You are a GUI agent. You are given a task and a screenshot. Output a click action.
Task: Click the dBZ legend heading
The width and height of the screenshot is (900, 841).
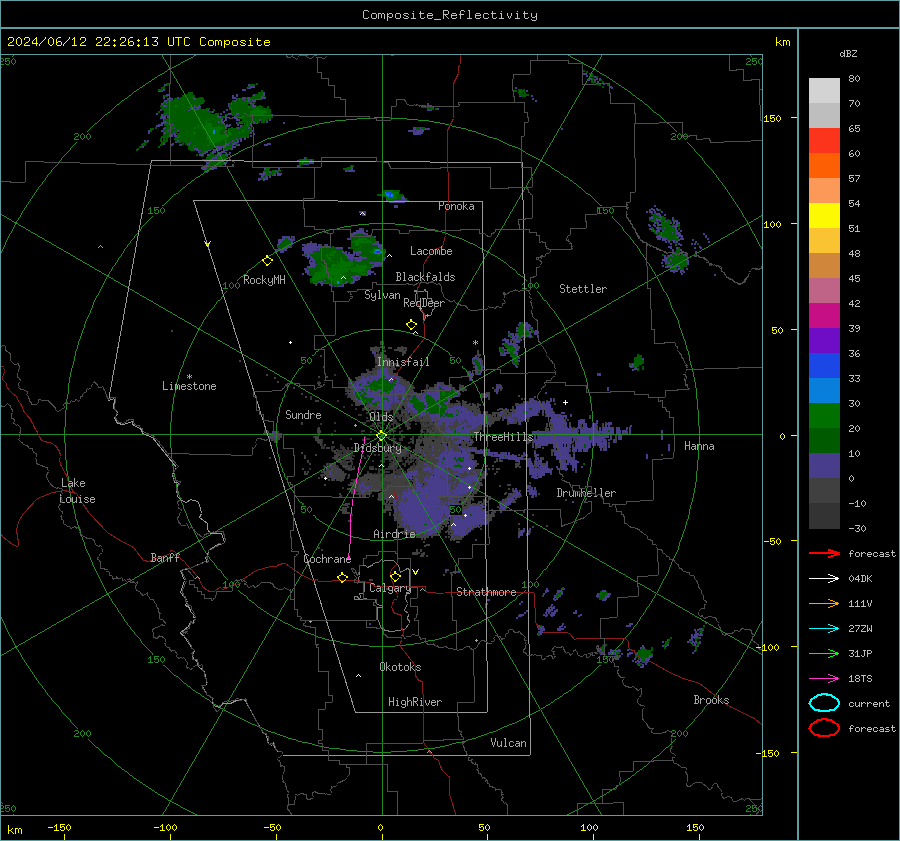tap(848, 53)
